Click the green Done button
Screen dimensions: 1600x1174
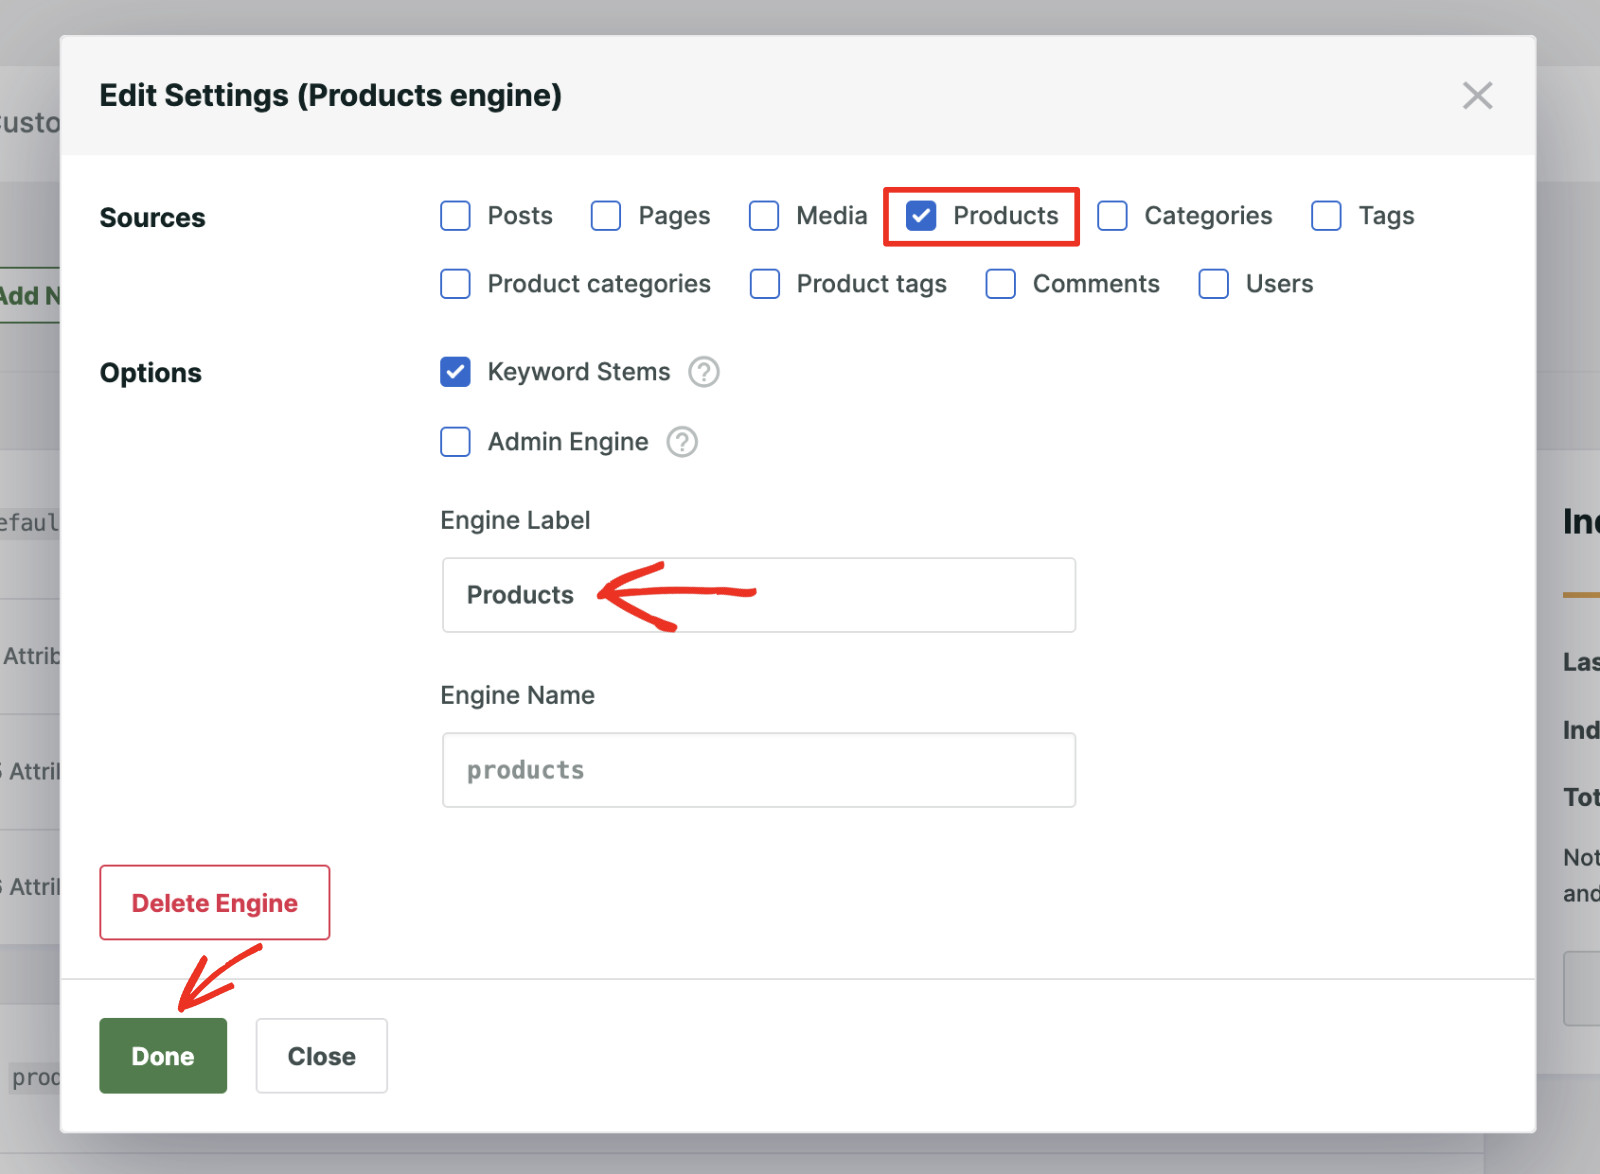click(x=163, y=1056)
